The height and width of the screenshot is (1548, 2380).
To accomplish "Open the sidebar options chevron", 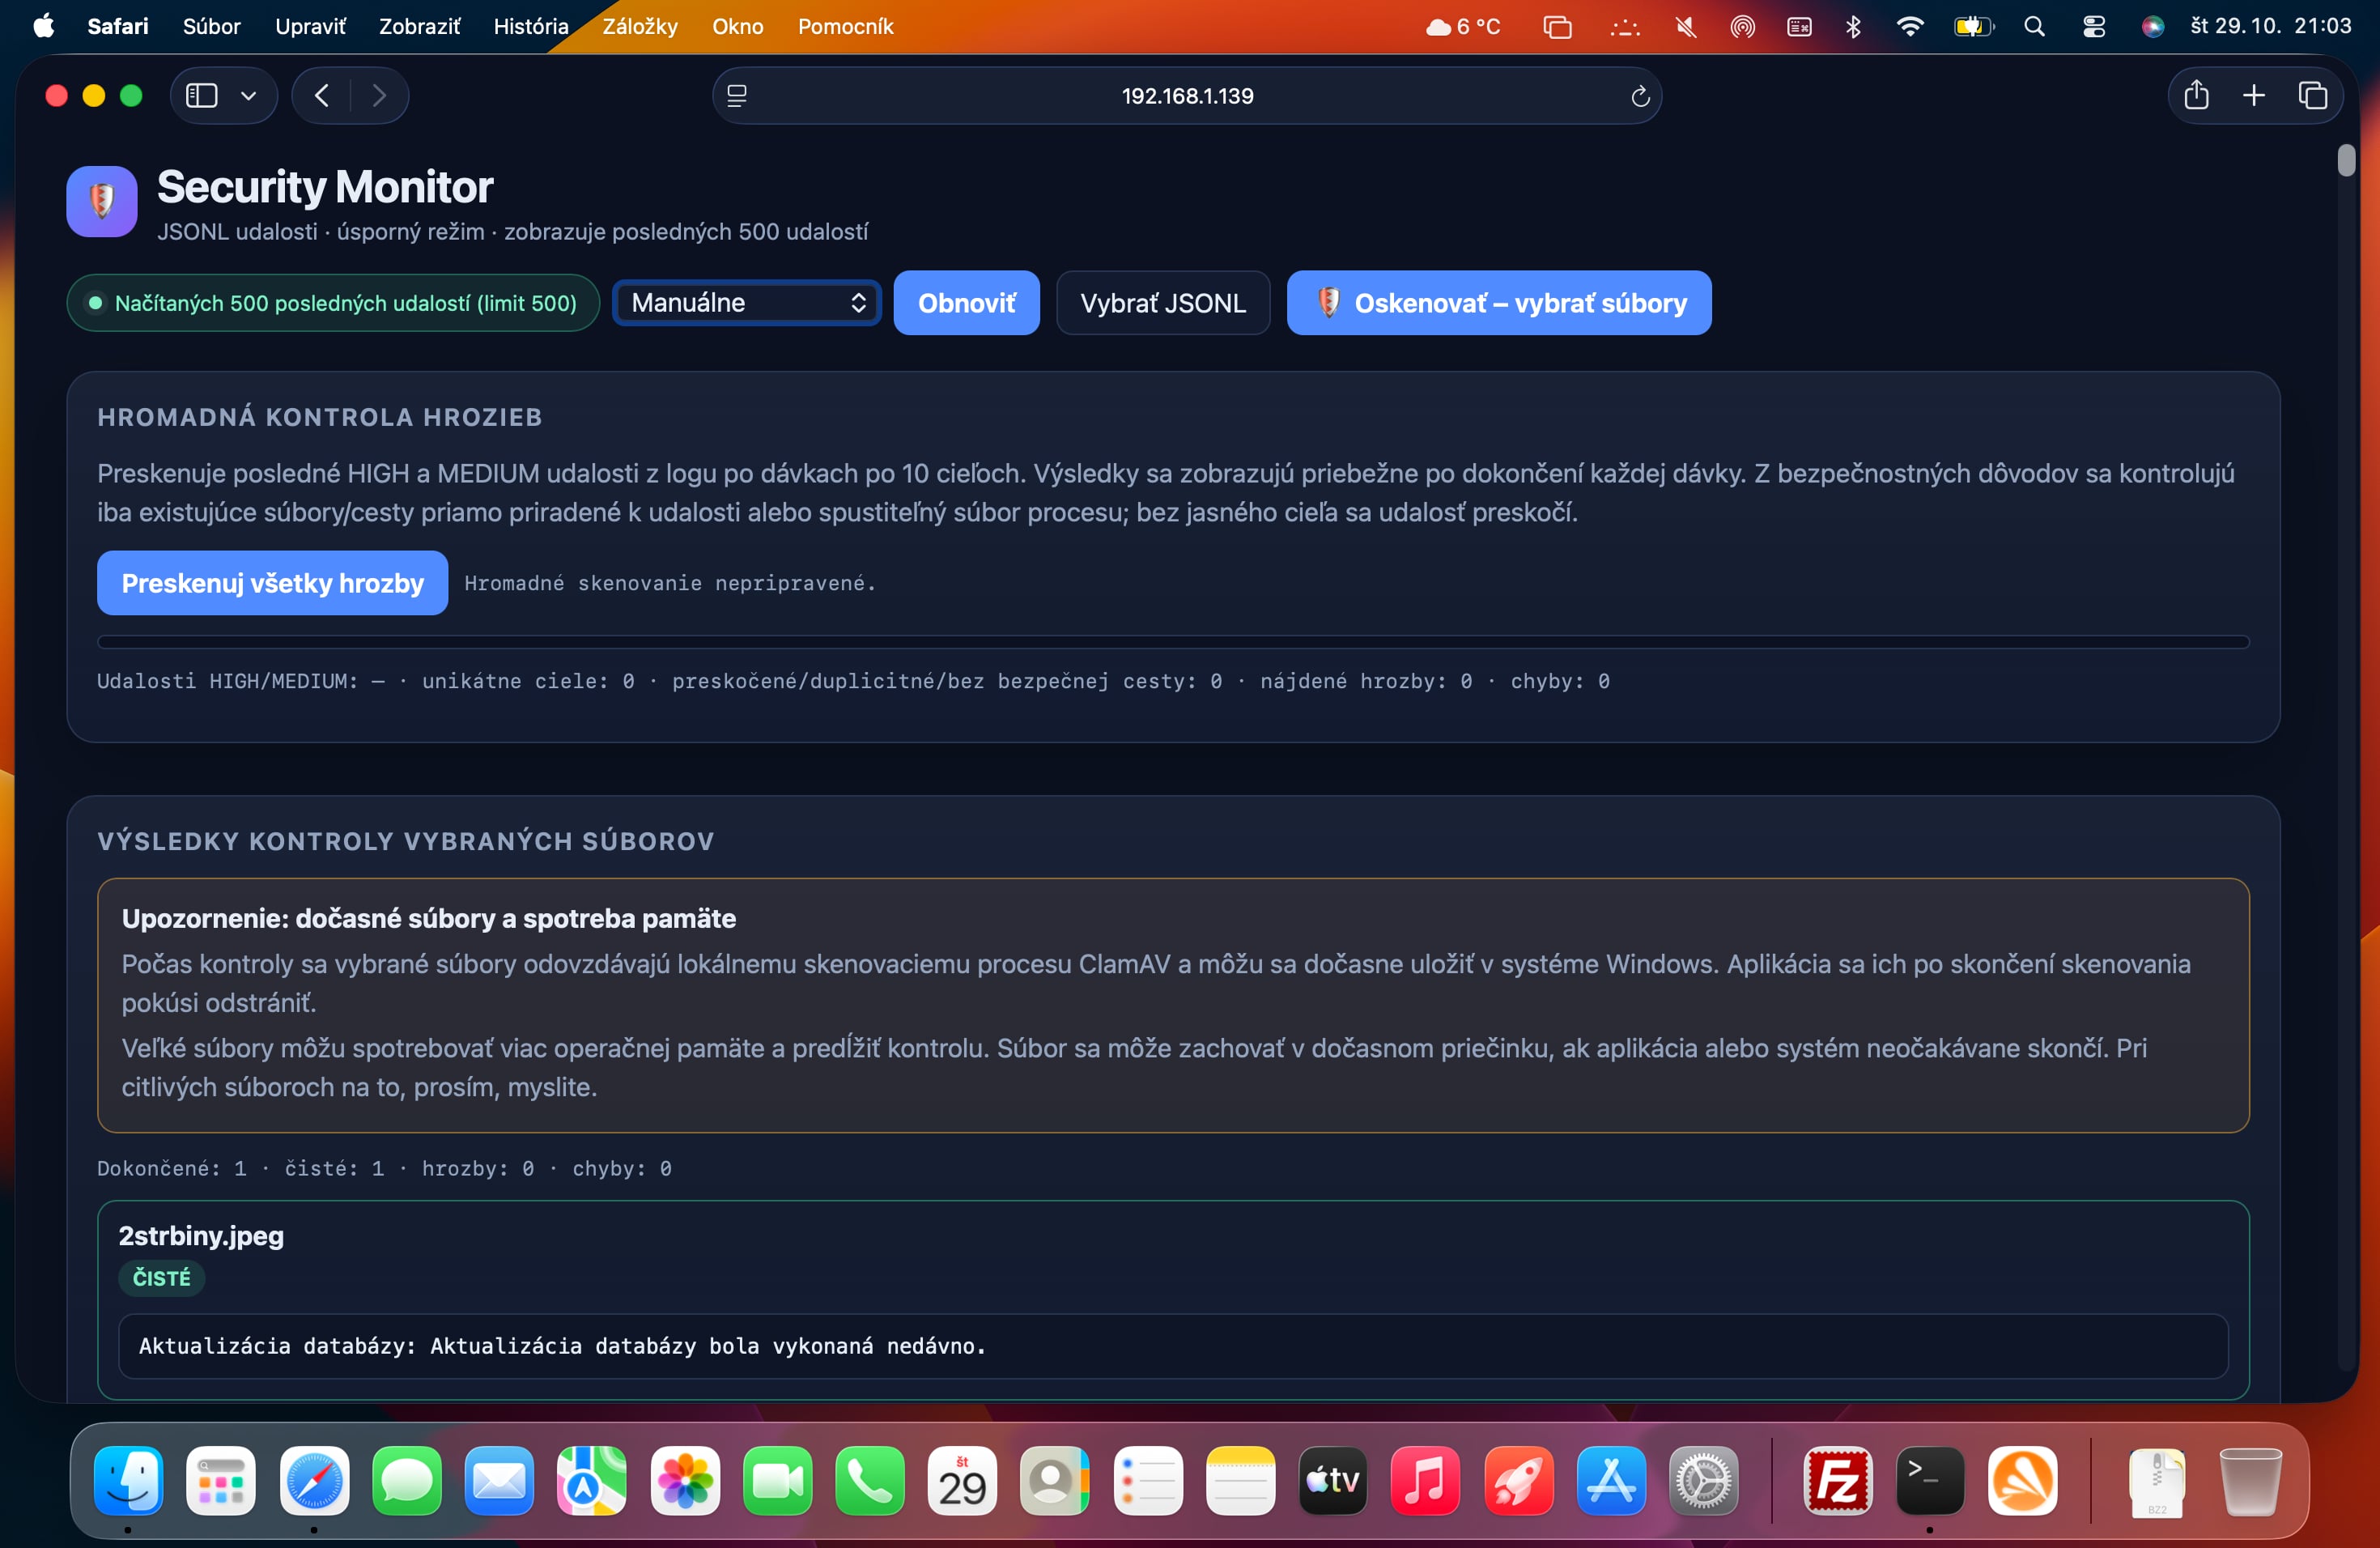I will point(249,96).
